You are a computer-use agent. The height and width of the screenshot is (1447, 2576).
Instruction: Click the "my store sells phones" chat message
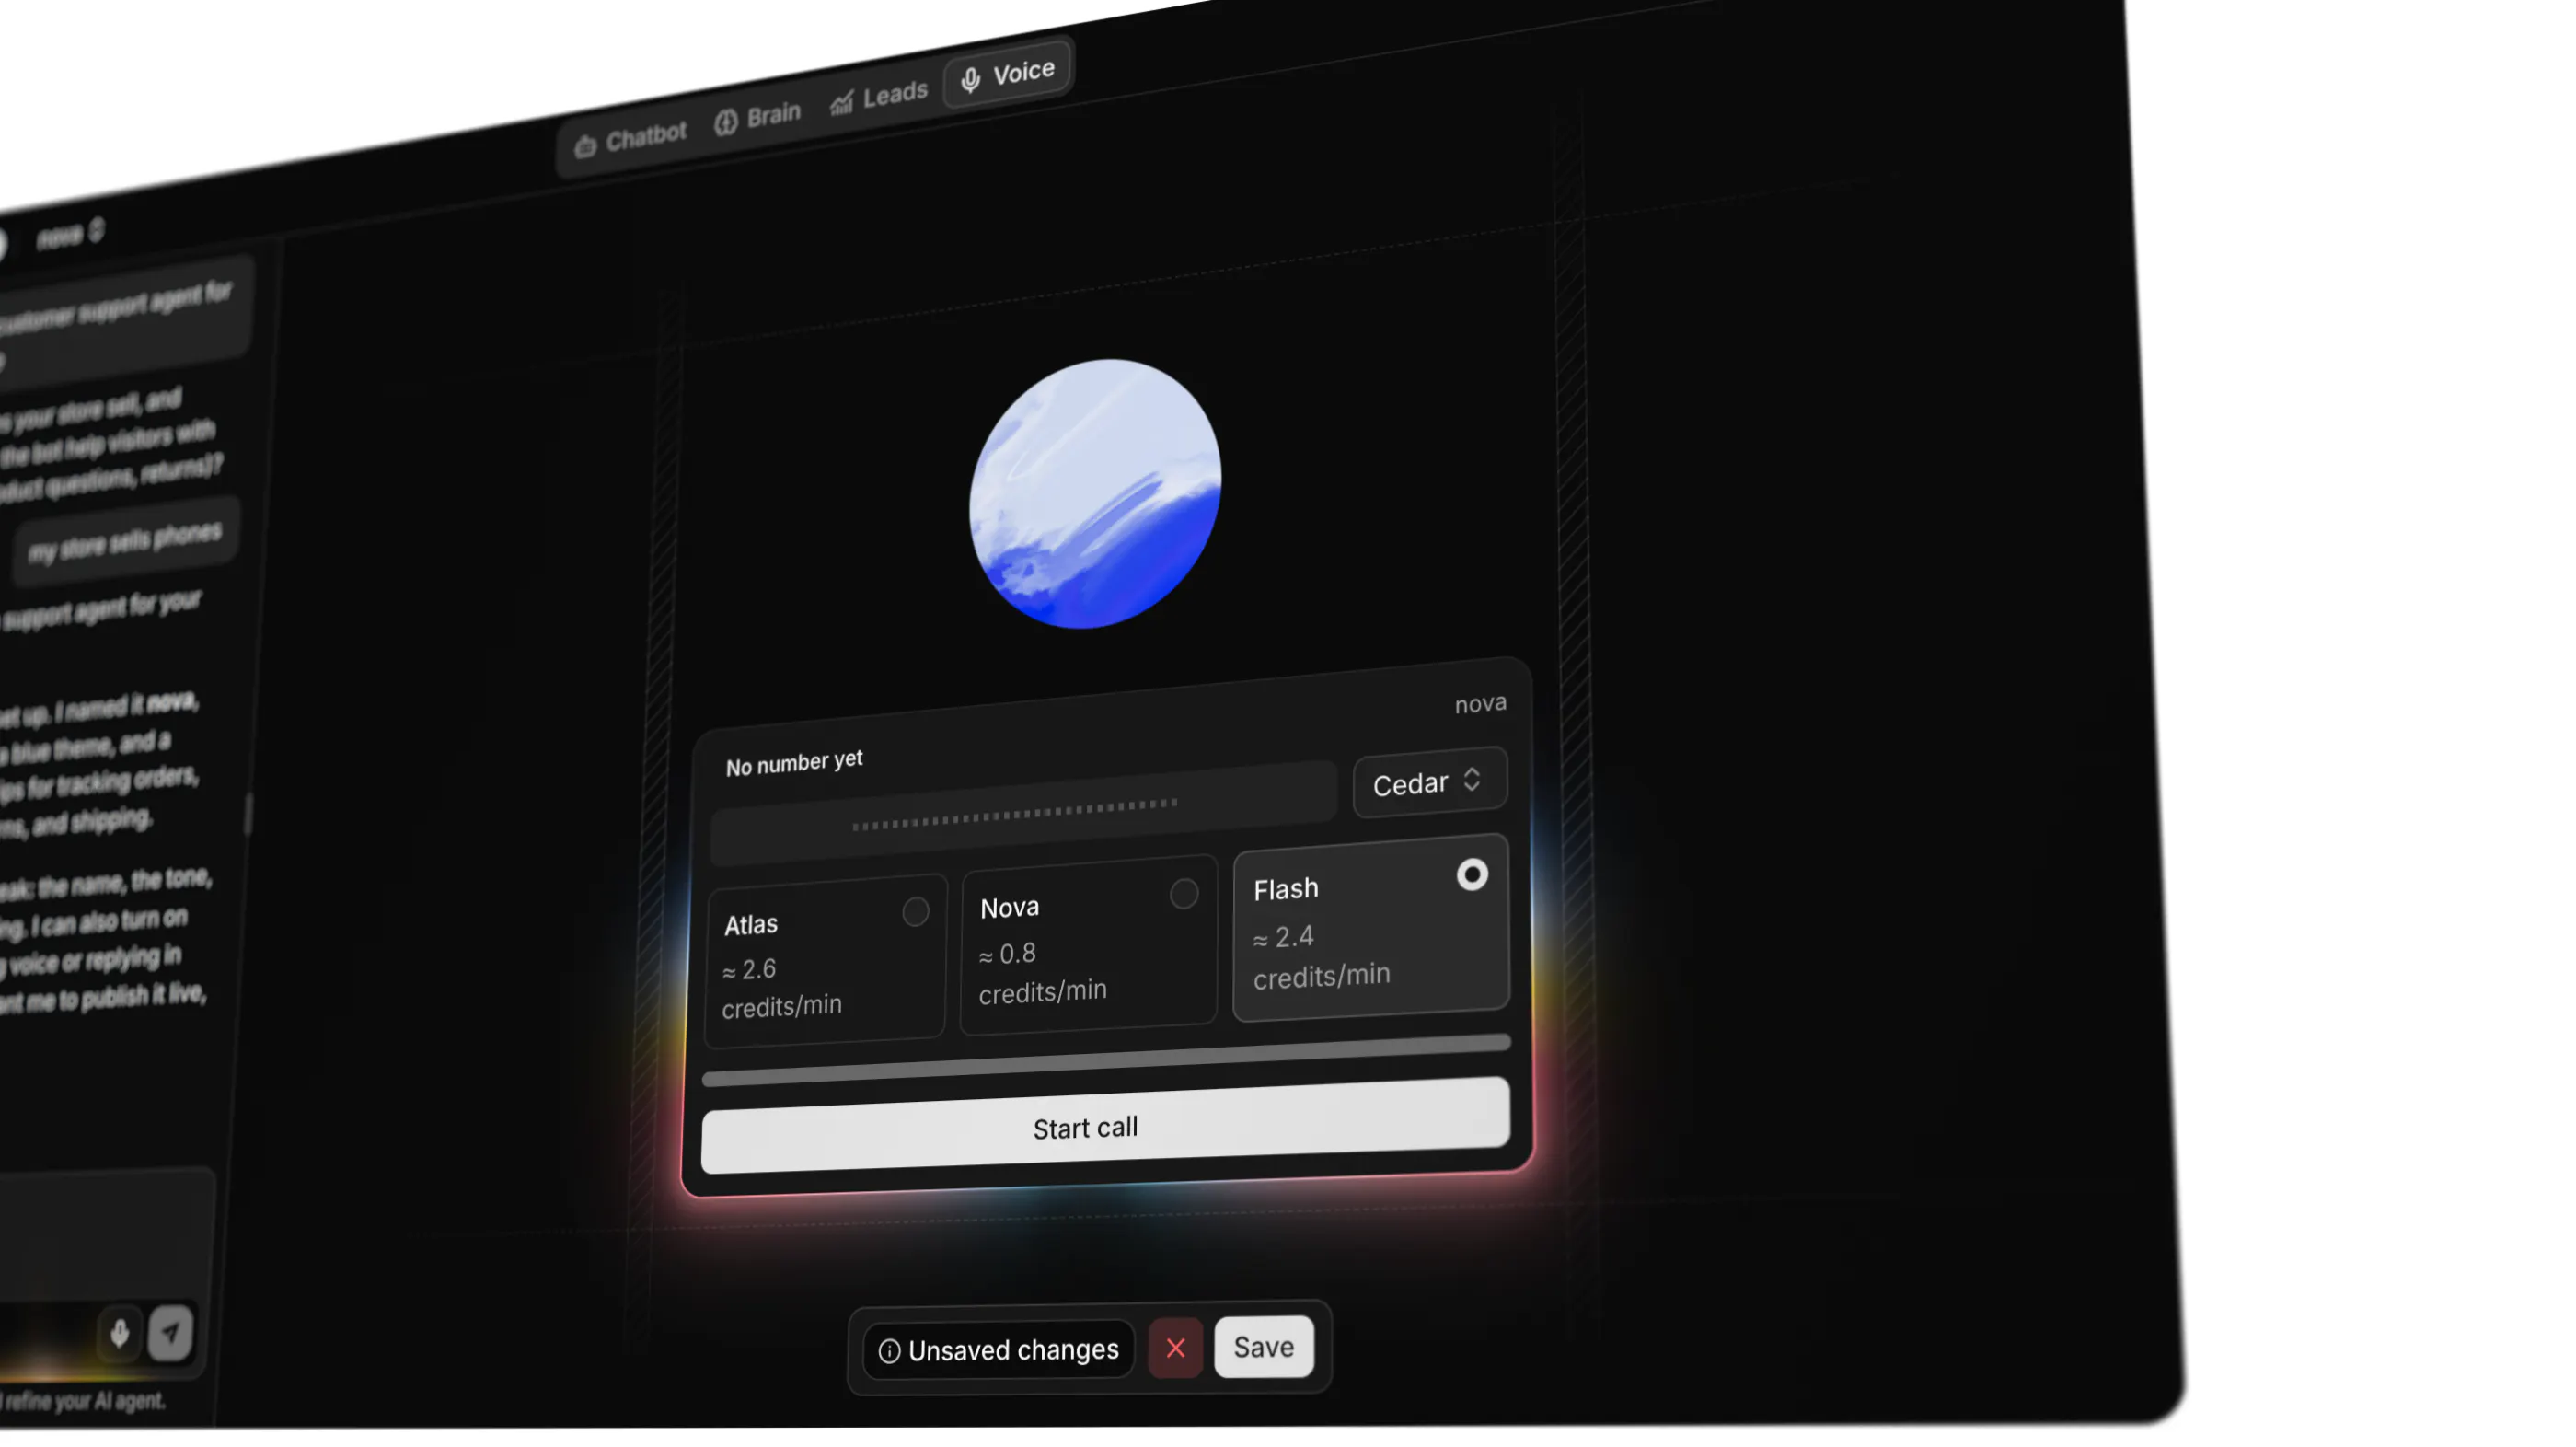126,542
